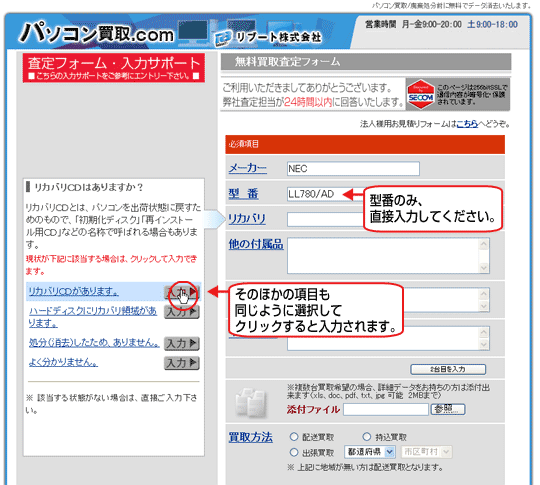
Task: Click the SECOM security seal badge
Action: pos(420,94)
